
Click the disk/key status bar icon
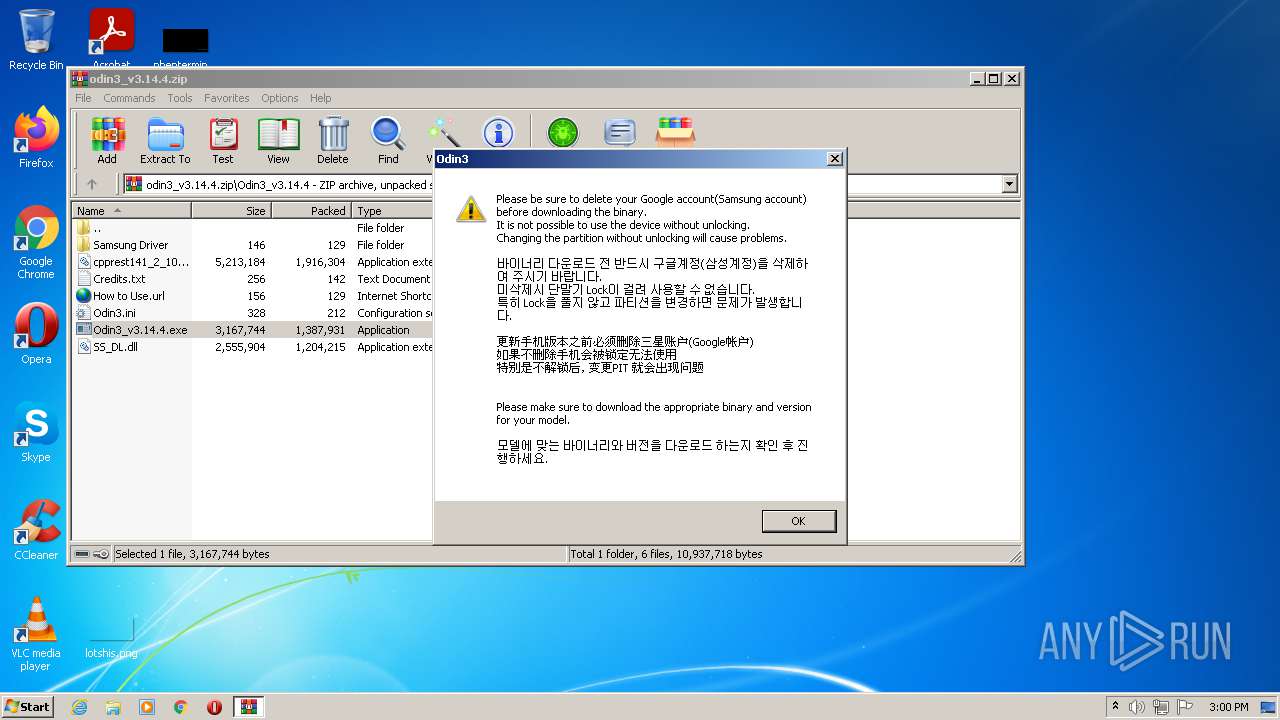point(92,554)
